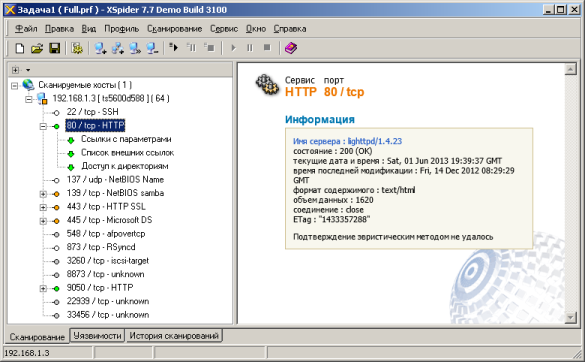The image size is (585, 362).
Task: Expand the 139 / tcp - NetBIOS samba node
Action: coord(43,194)
